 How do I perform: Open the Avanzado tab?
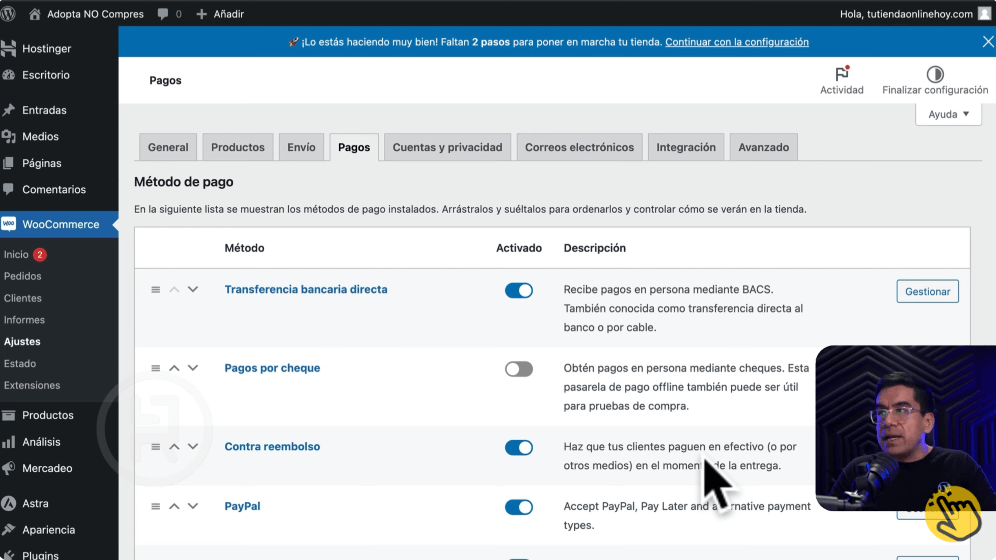click(x=764, y=147)
